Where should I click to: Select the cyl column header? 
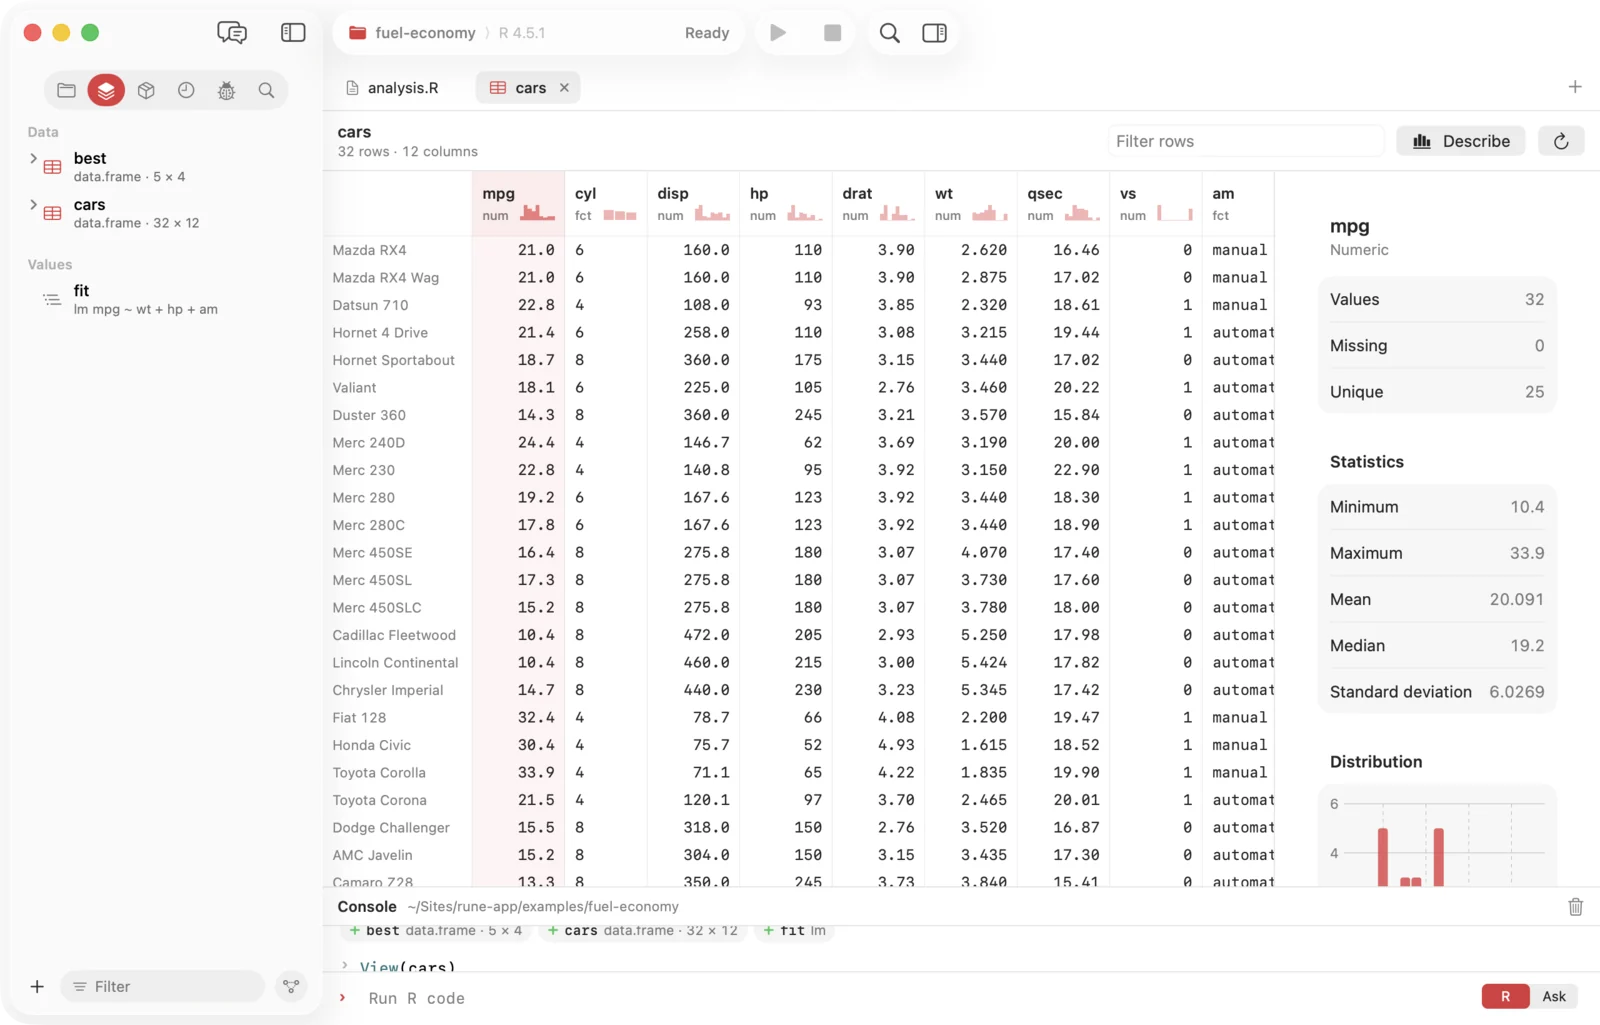[606, 203]
